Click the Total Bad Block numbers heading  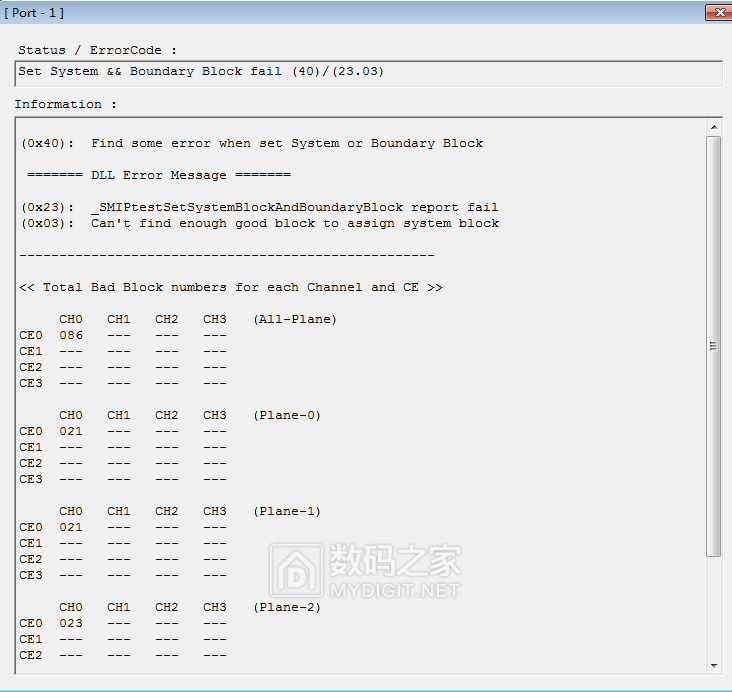[231, 287]
